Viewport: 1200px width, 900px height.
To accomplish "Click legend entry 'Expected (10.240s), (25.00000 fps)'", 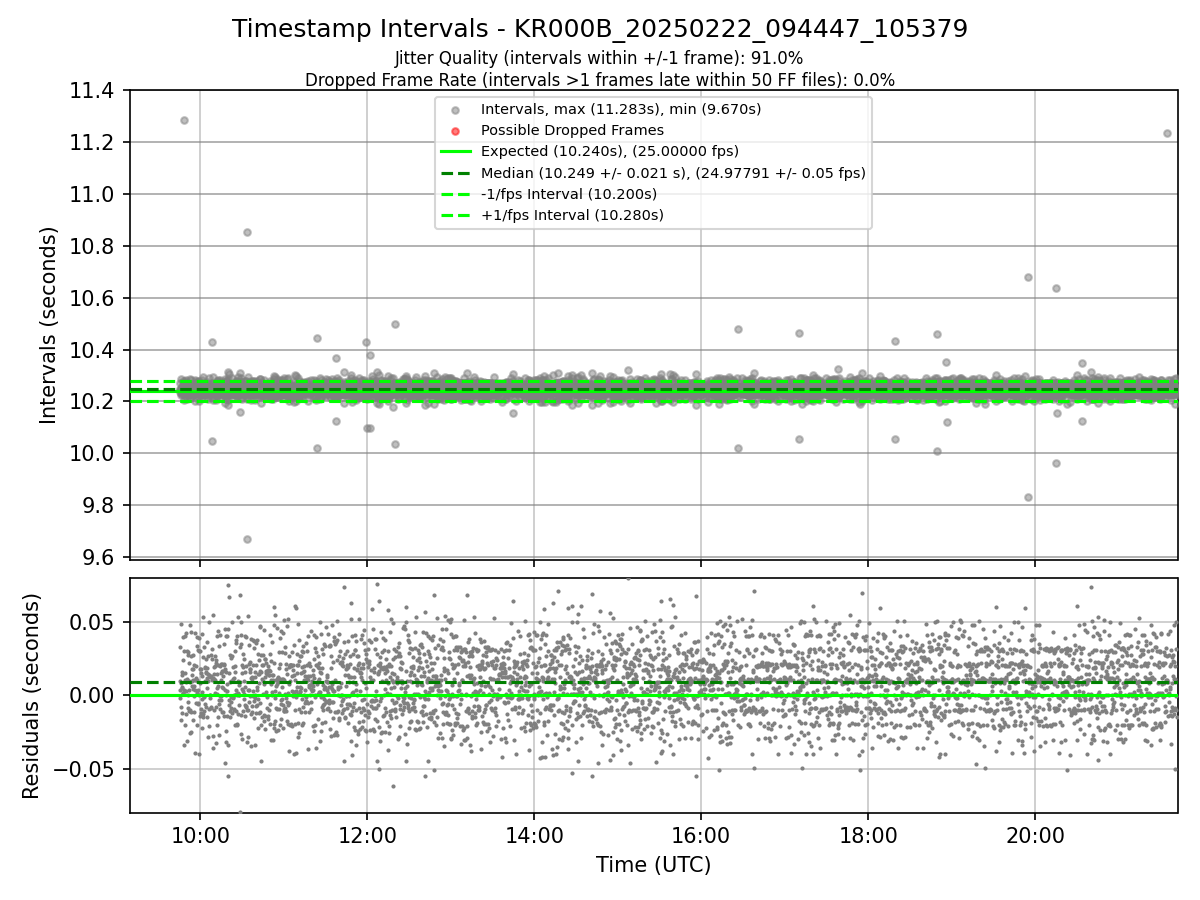I will pos(610,151).
